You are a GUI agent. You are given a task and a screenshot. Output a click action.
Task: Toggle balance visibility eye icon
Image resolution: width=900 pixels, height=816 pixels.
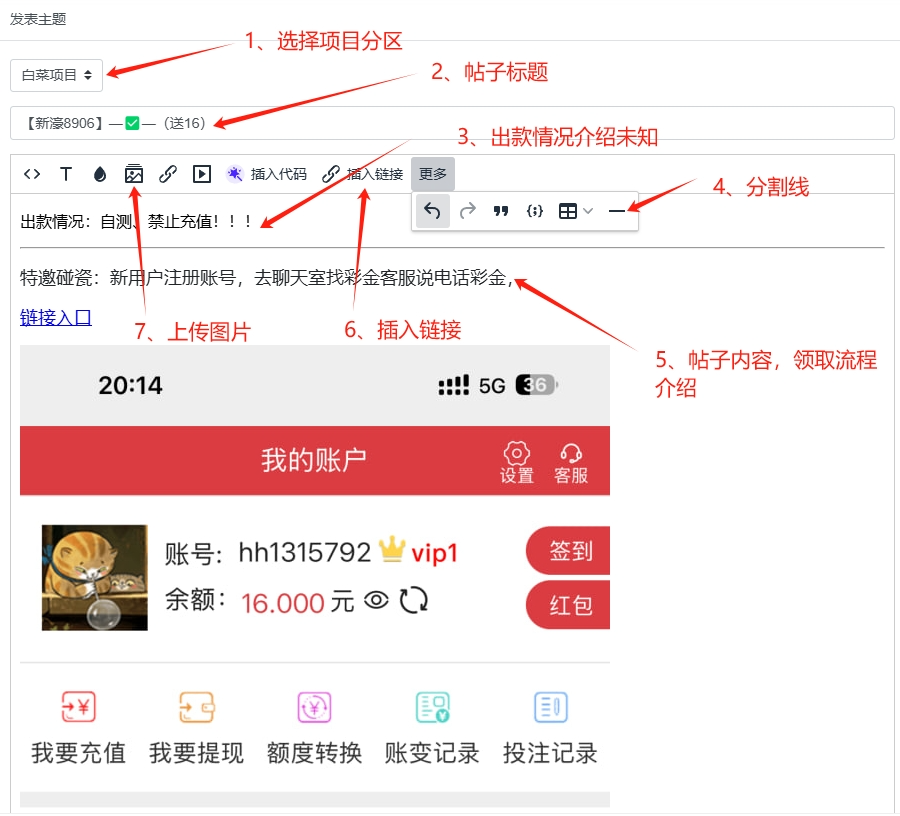(x=377, y=601)
